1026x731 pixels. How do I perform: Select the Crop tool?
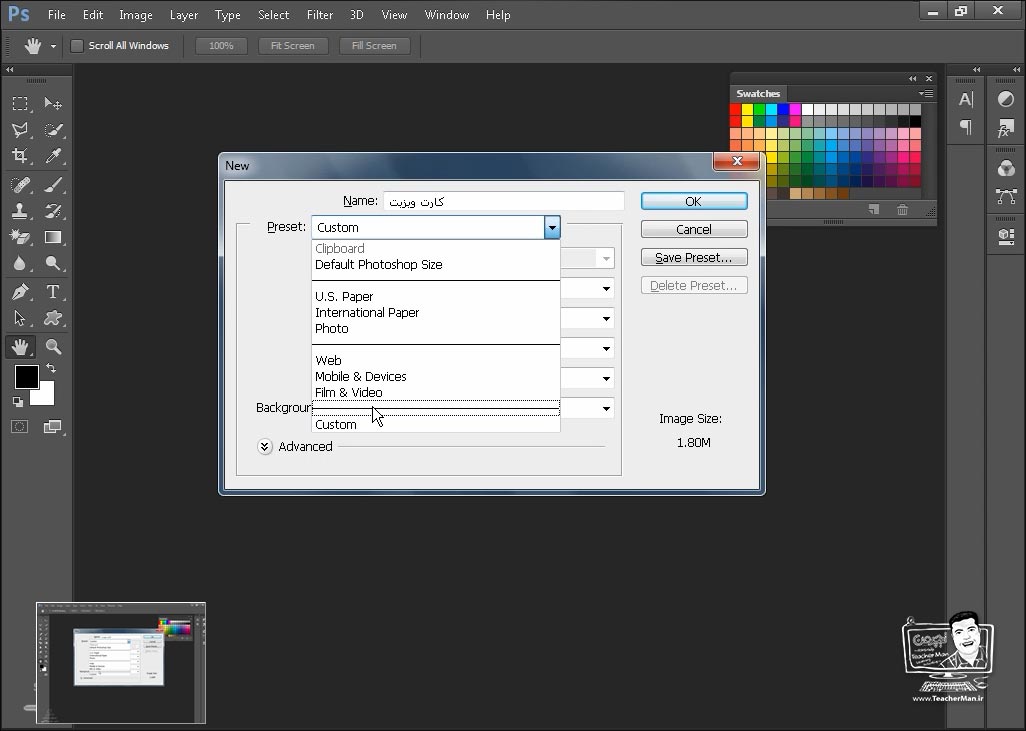20,156
